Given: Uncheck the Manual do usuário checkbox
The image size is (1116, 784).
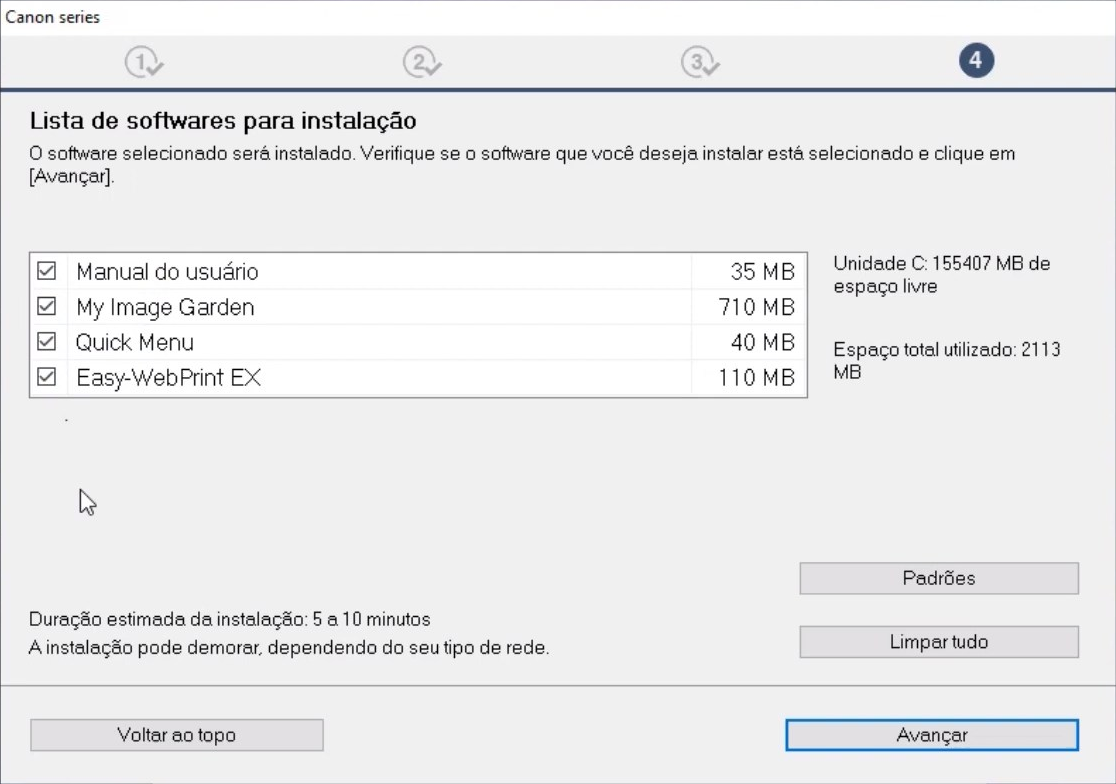Looking at the screenshot, I should click(47, 271).
